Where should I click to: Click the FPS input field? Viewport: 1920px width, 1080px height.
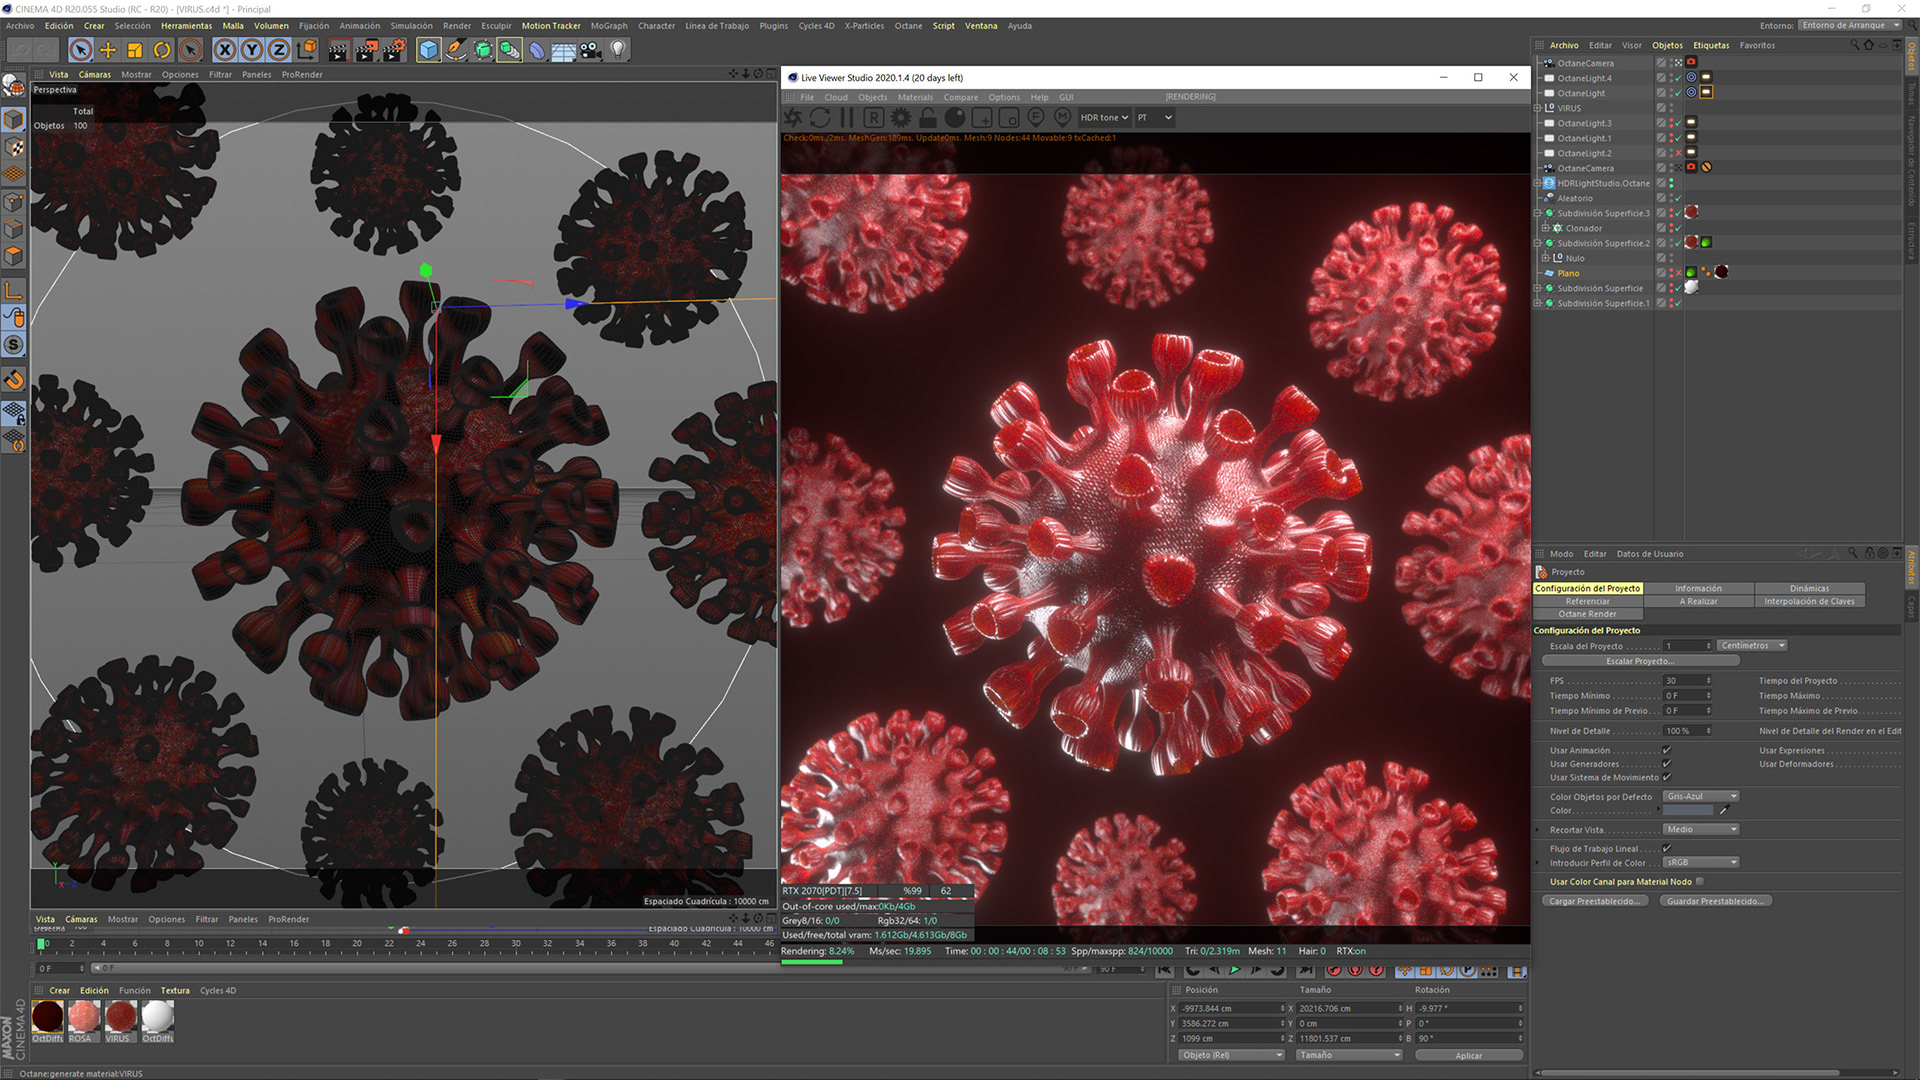(1685, 681)
